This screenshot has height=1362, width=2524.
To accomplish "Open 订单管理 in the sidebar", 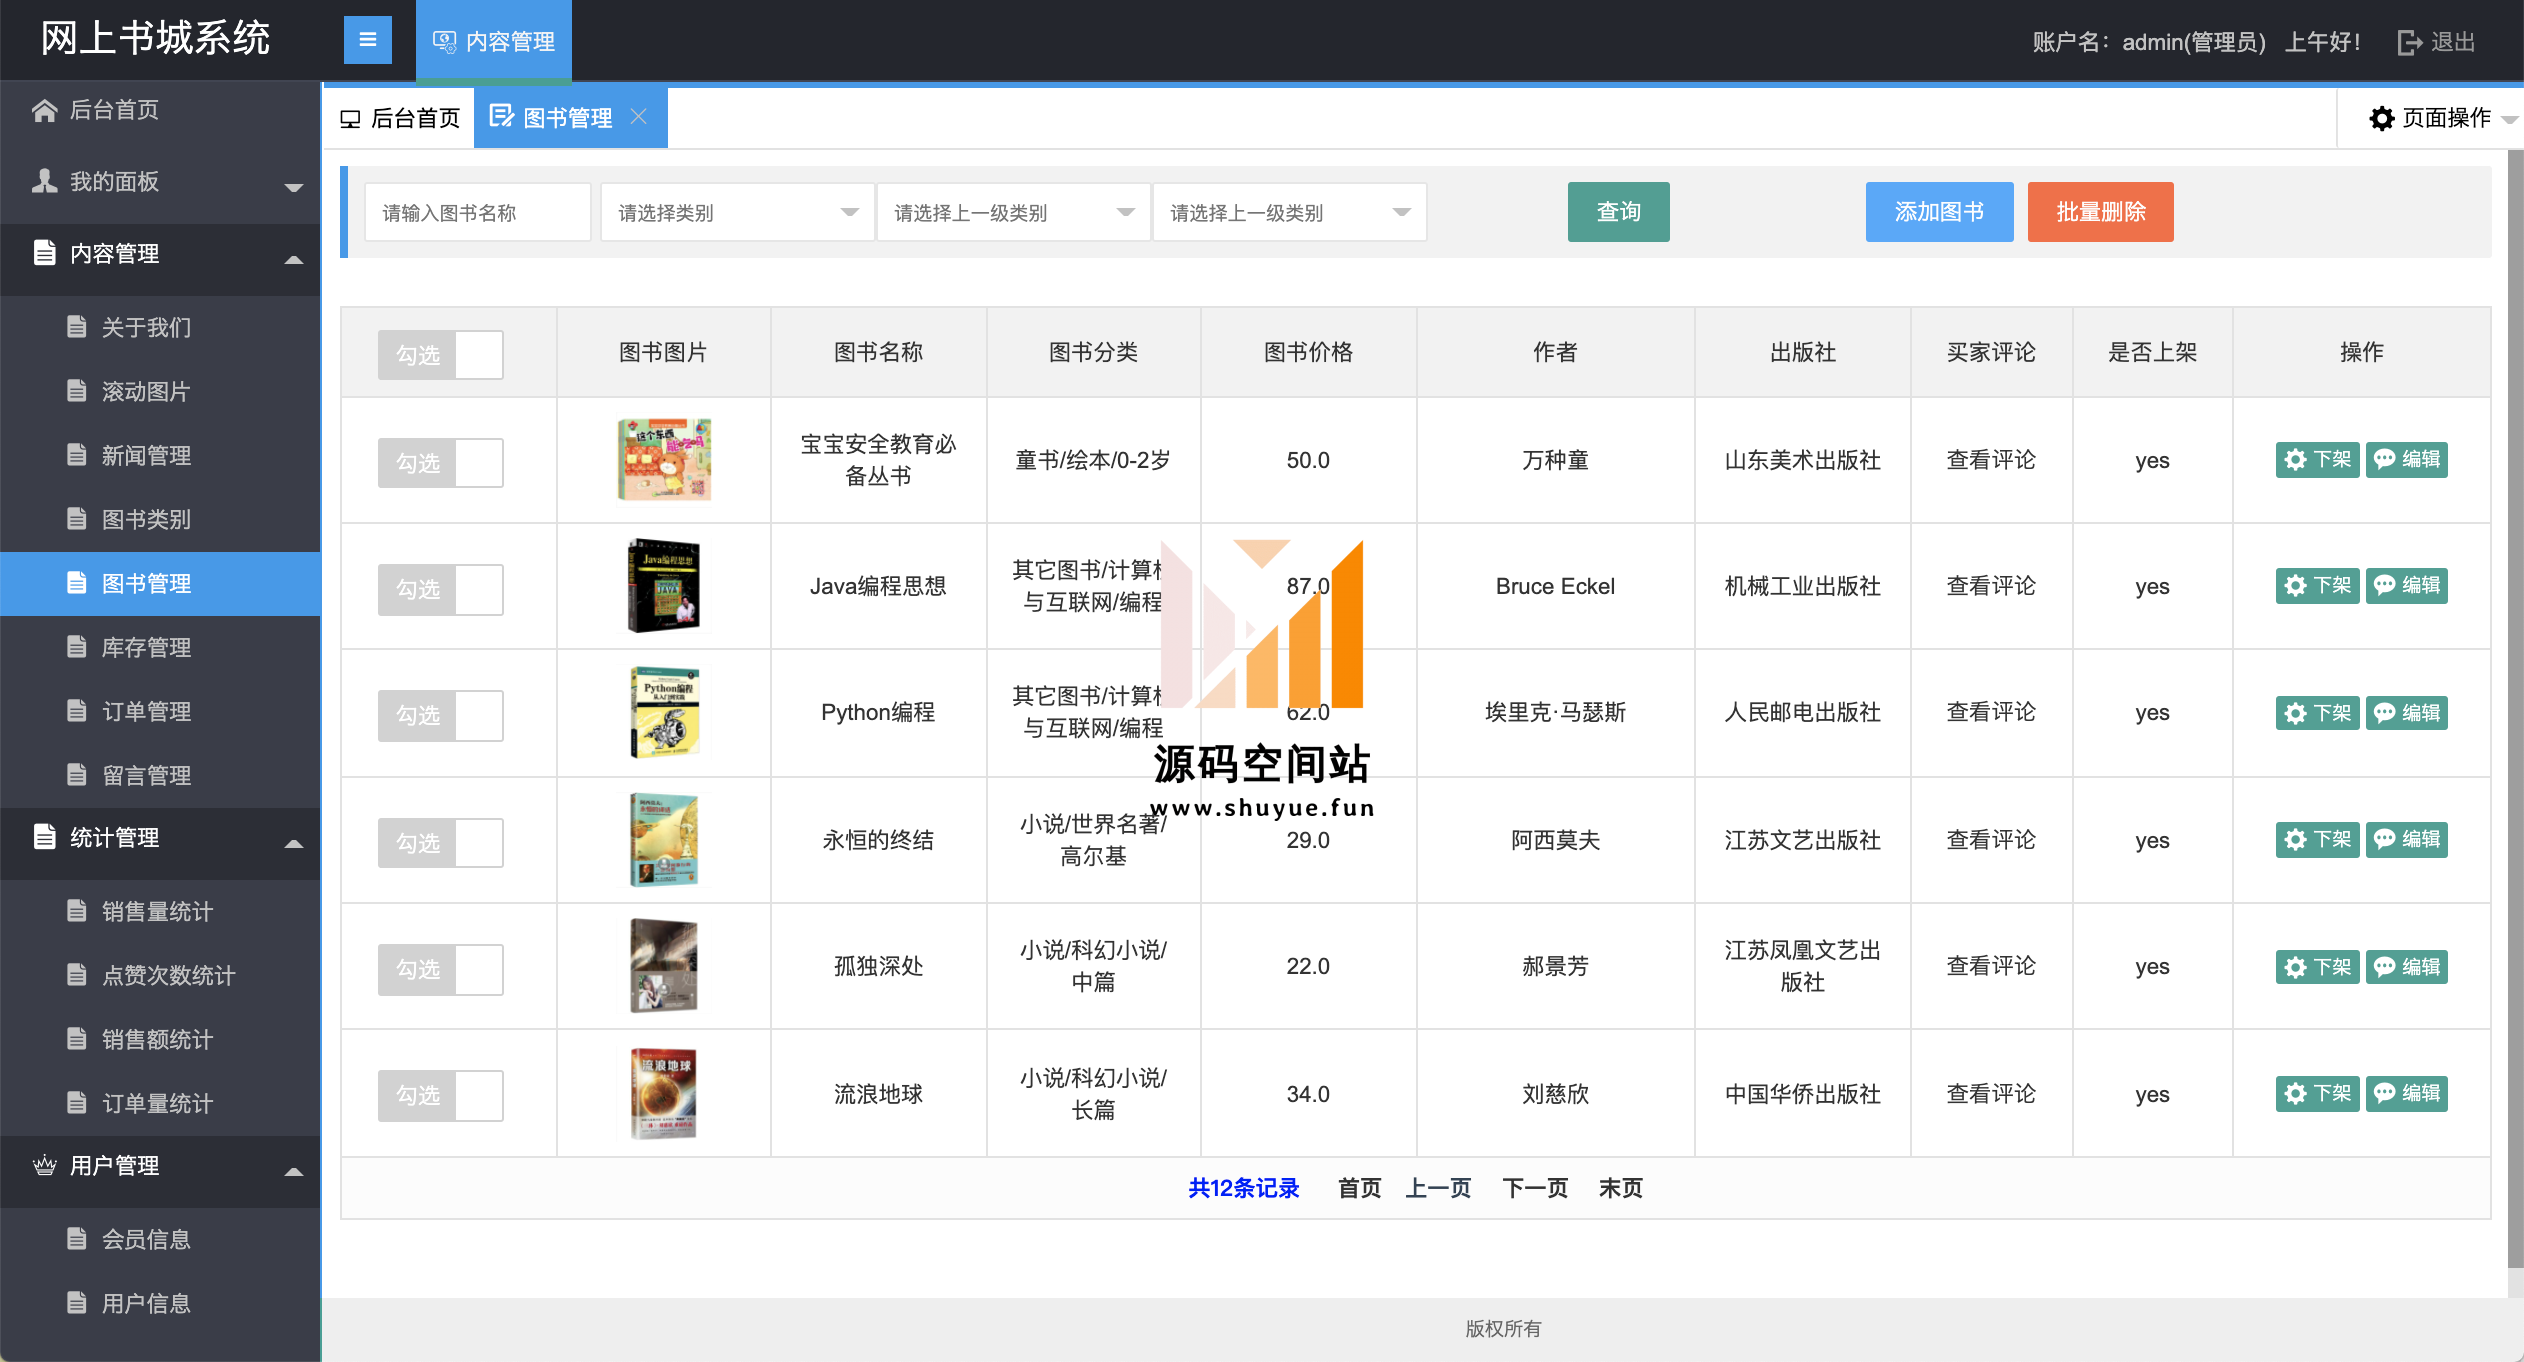I will click(146, 711).
